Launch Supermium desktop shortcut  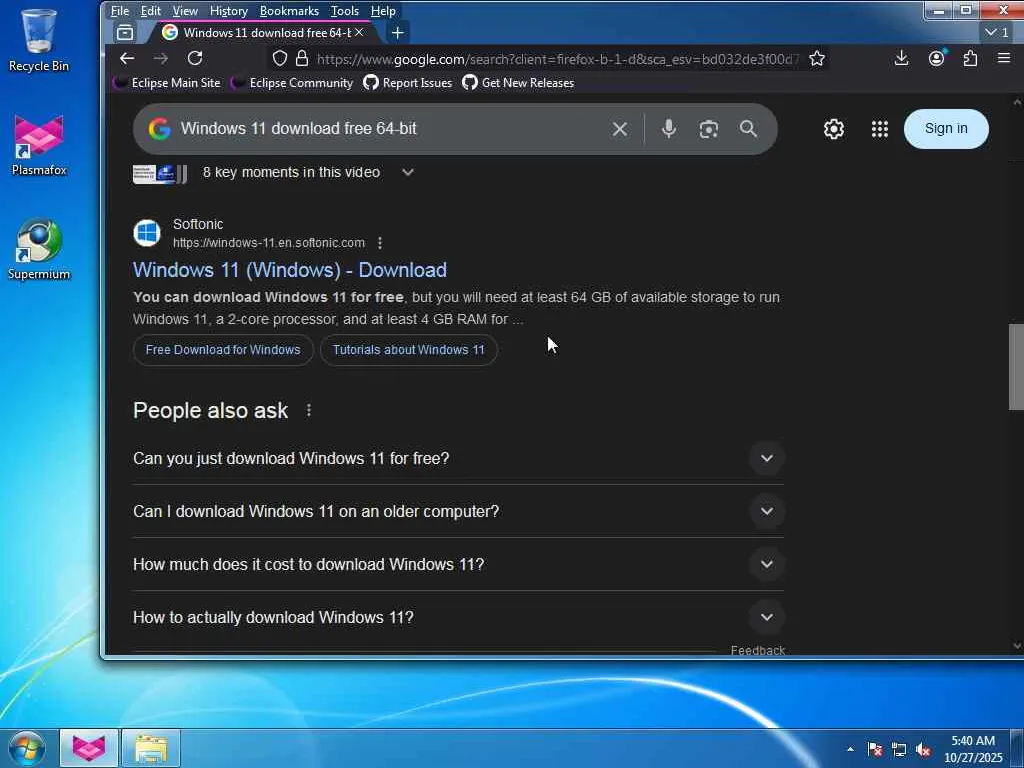[x=39, y=249]
